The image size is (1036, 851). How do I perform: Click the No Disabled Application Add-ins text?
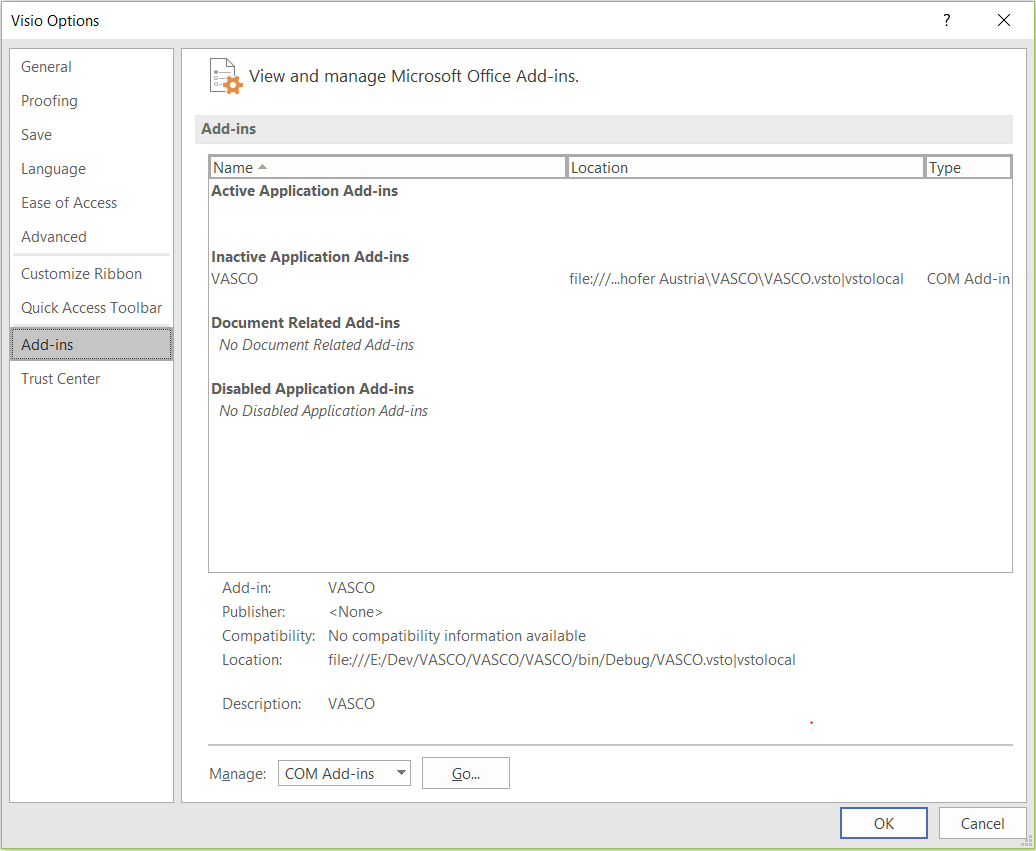point(324,411)
